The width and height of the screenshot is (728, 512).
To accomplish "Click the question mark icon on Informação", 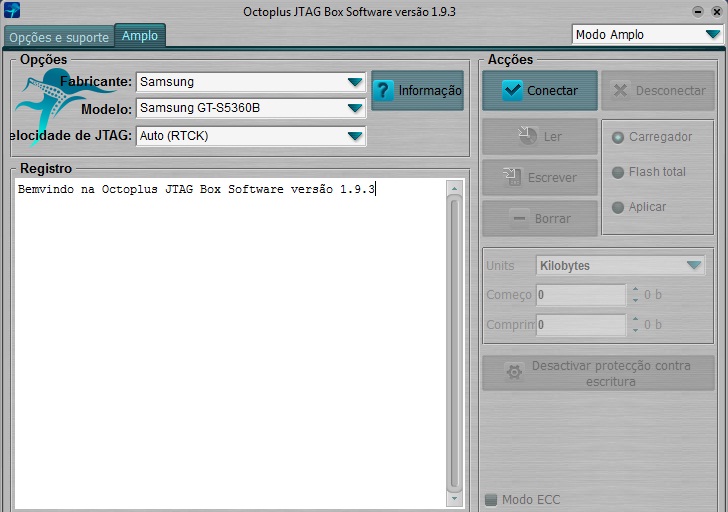I will coord(383,91).
